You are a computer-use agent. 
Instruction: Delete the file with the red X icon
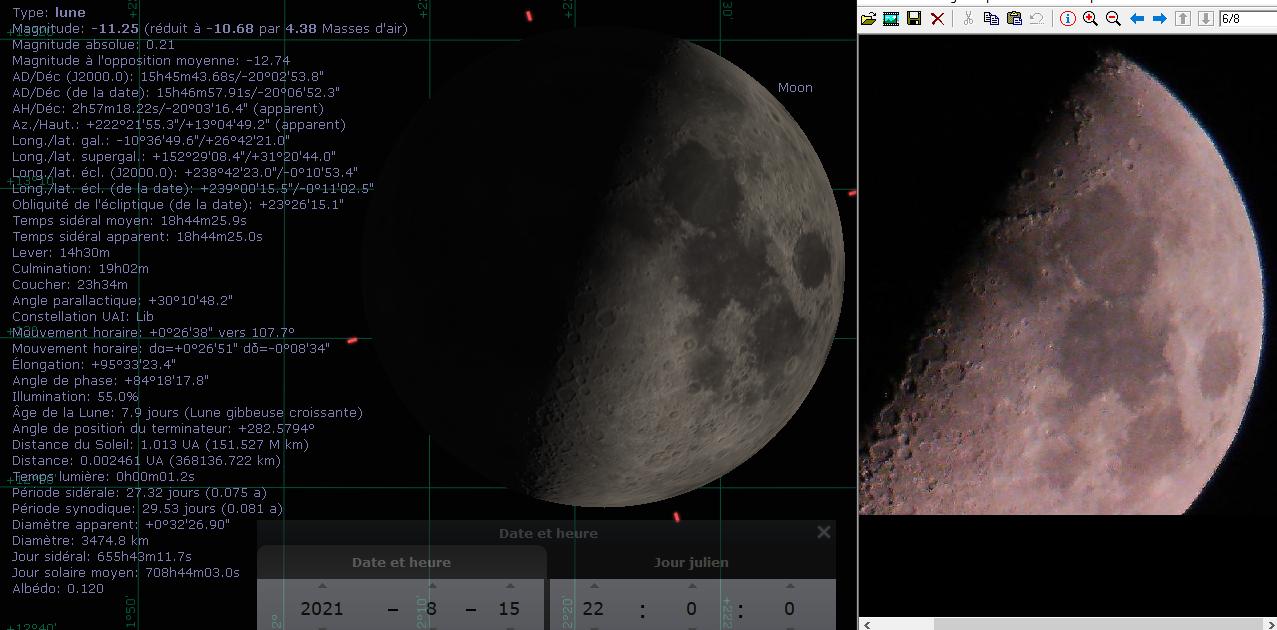click(937, 19)
